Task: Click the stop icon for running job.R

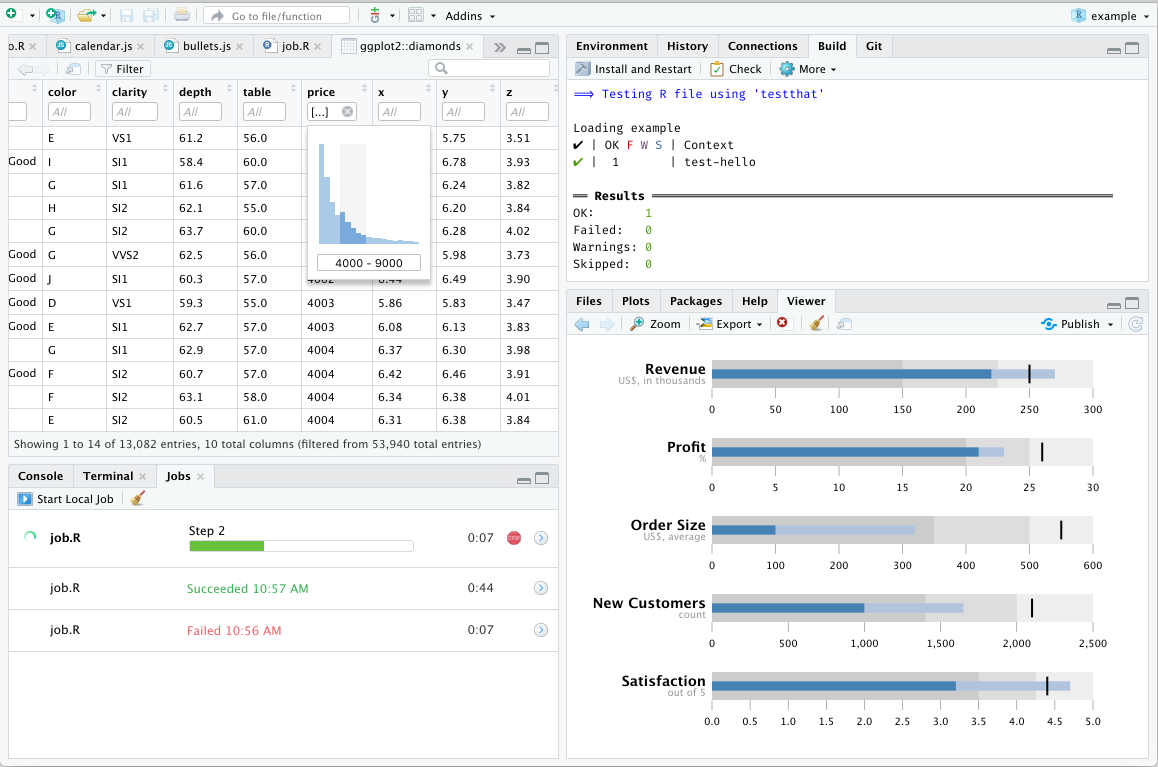Action: [514, 538]
